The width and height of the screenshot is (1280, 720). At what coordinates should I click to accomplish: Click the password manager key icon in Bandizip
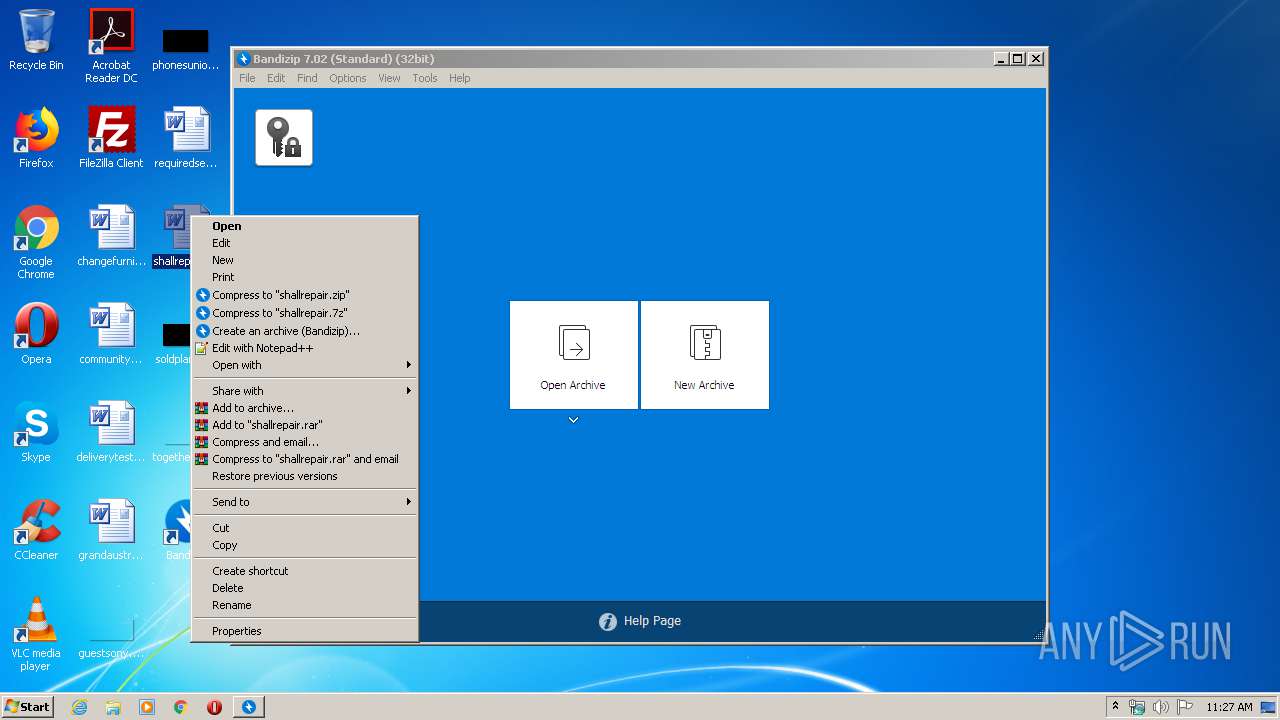[284, 137]
